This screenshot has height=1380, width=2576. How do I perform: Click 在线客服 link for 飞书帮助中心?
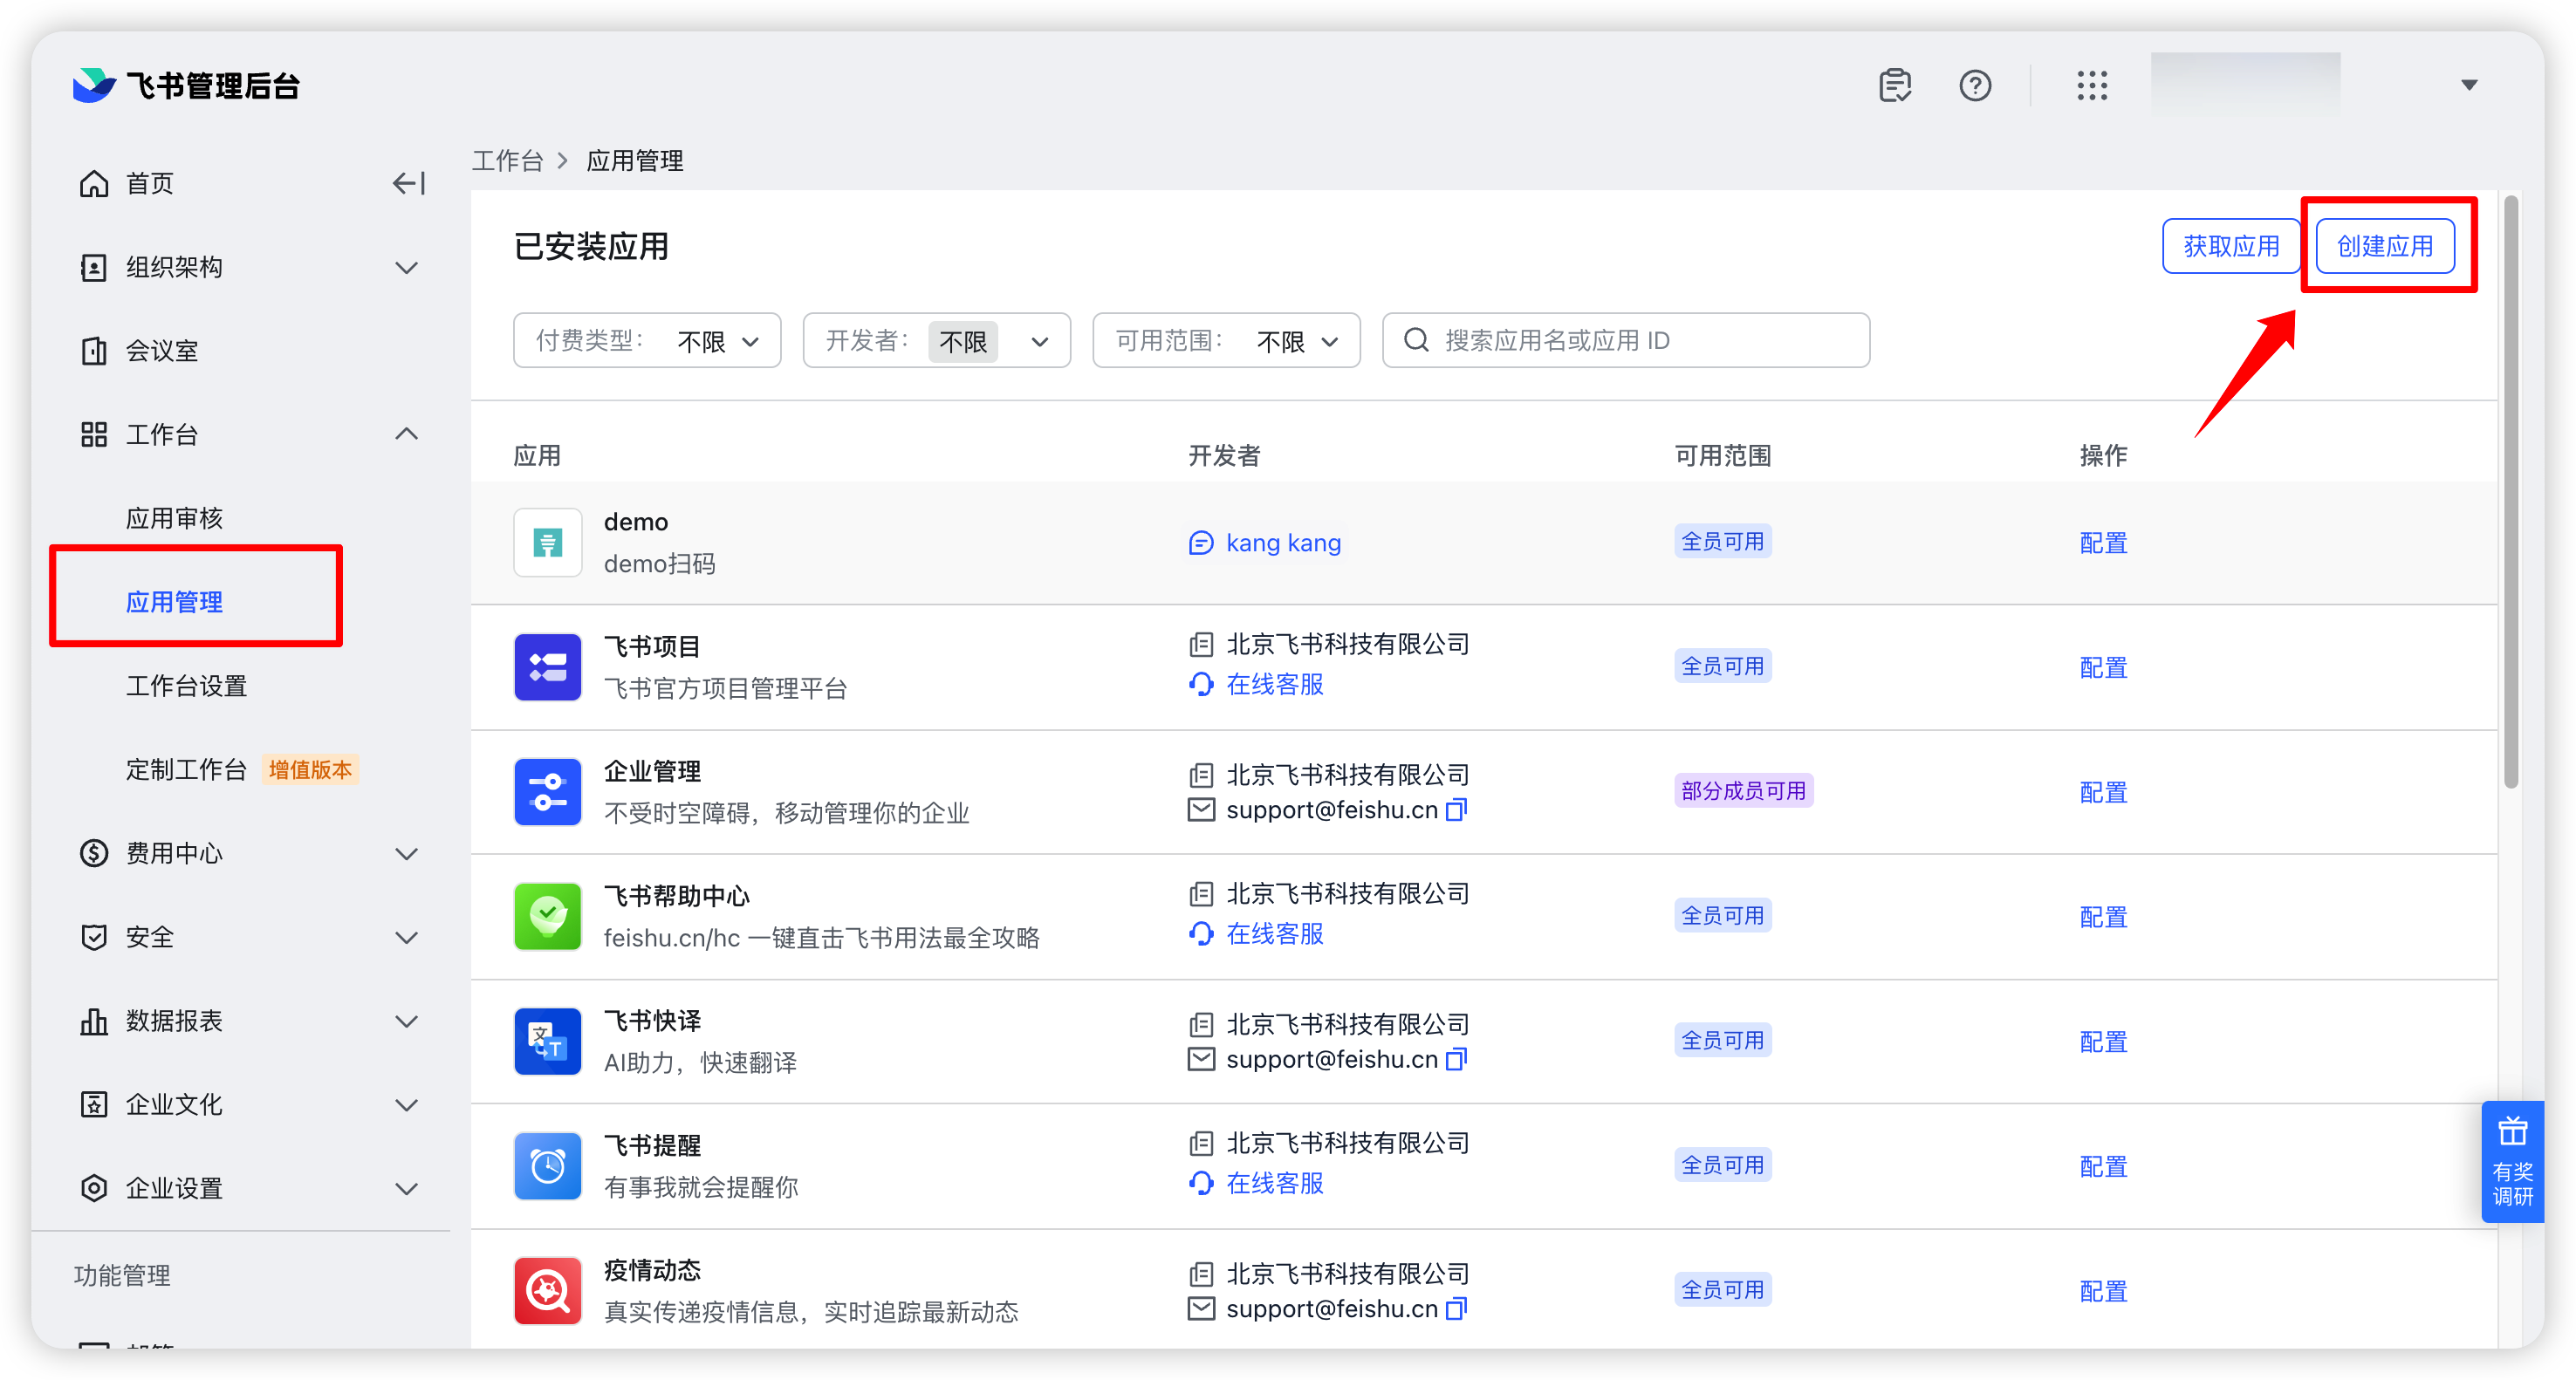coord(1274,934)
